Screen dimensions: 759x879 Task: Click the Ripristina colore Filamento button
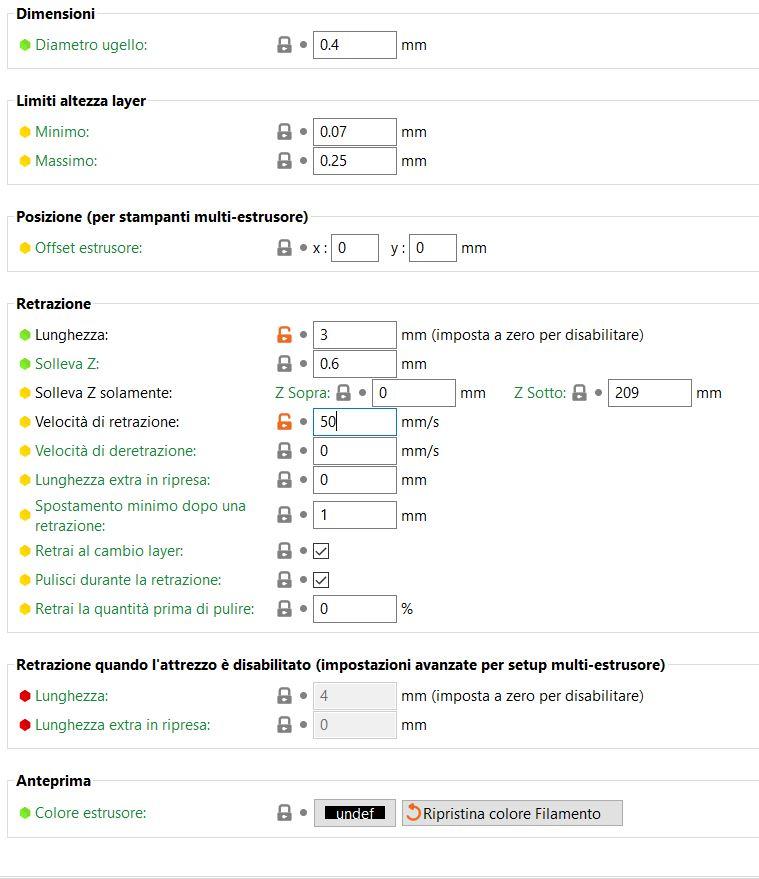512,813
